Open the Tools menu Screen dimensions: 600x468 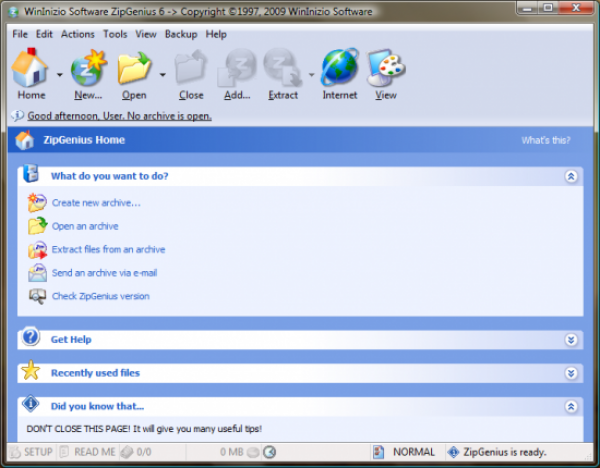(115, 34)
